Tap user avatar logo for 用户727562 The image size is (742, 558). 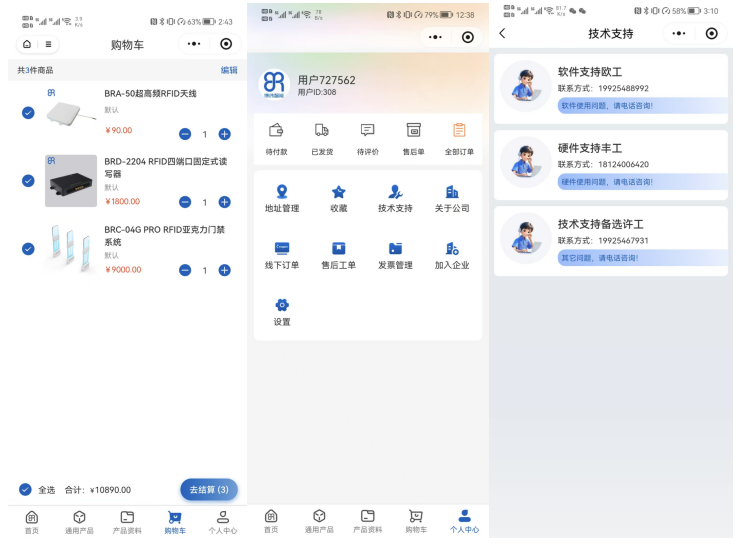[x=274, y=84]
